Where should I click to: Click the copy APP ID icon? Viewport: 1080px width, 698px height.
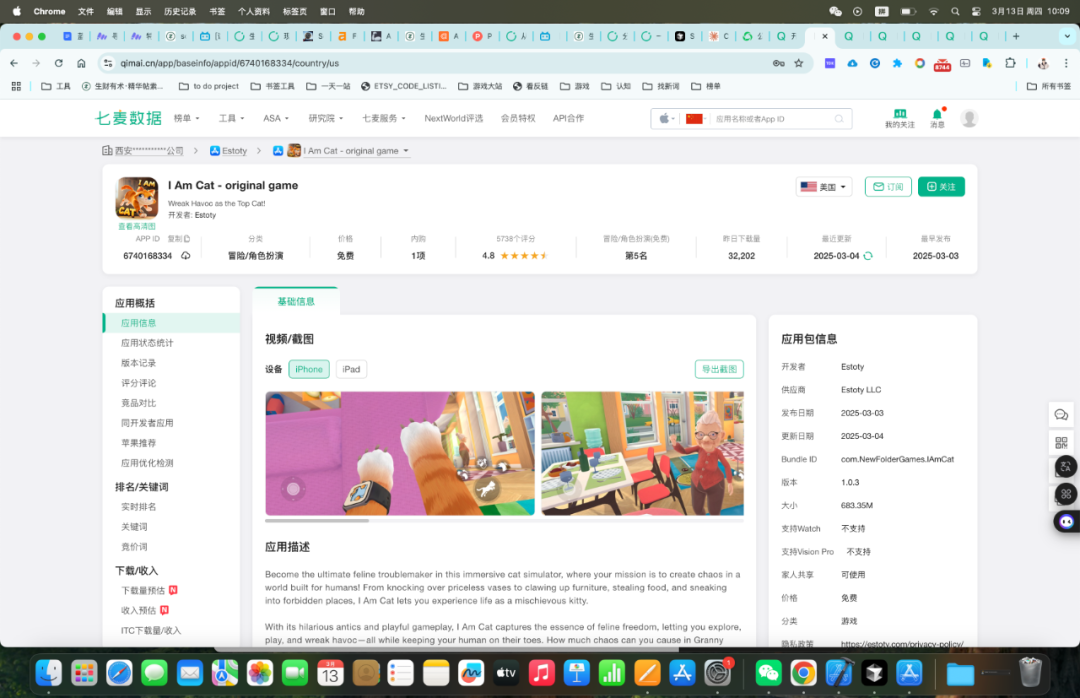(x=187, y=239)
